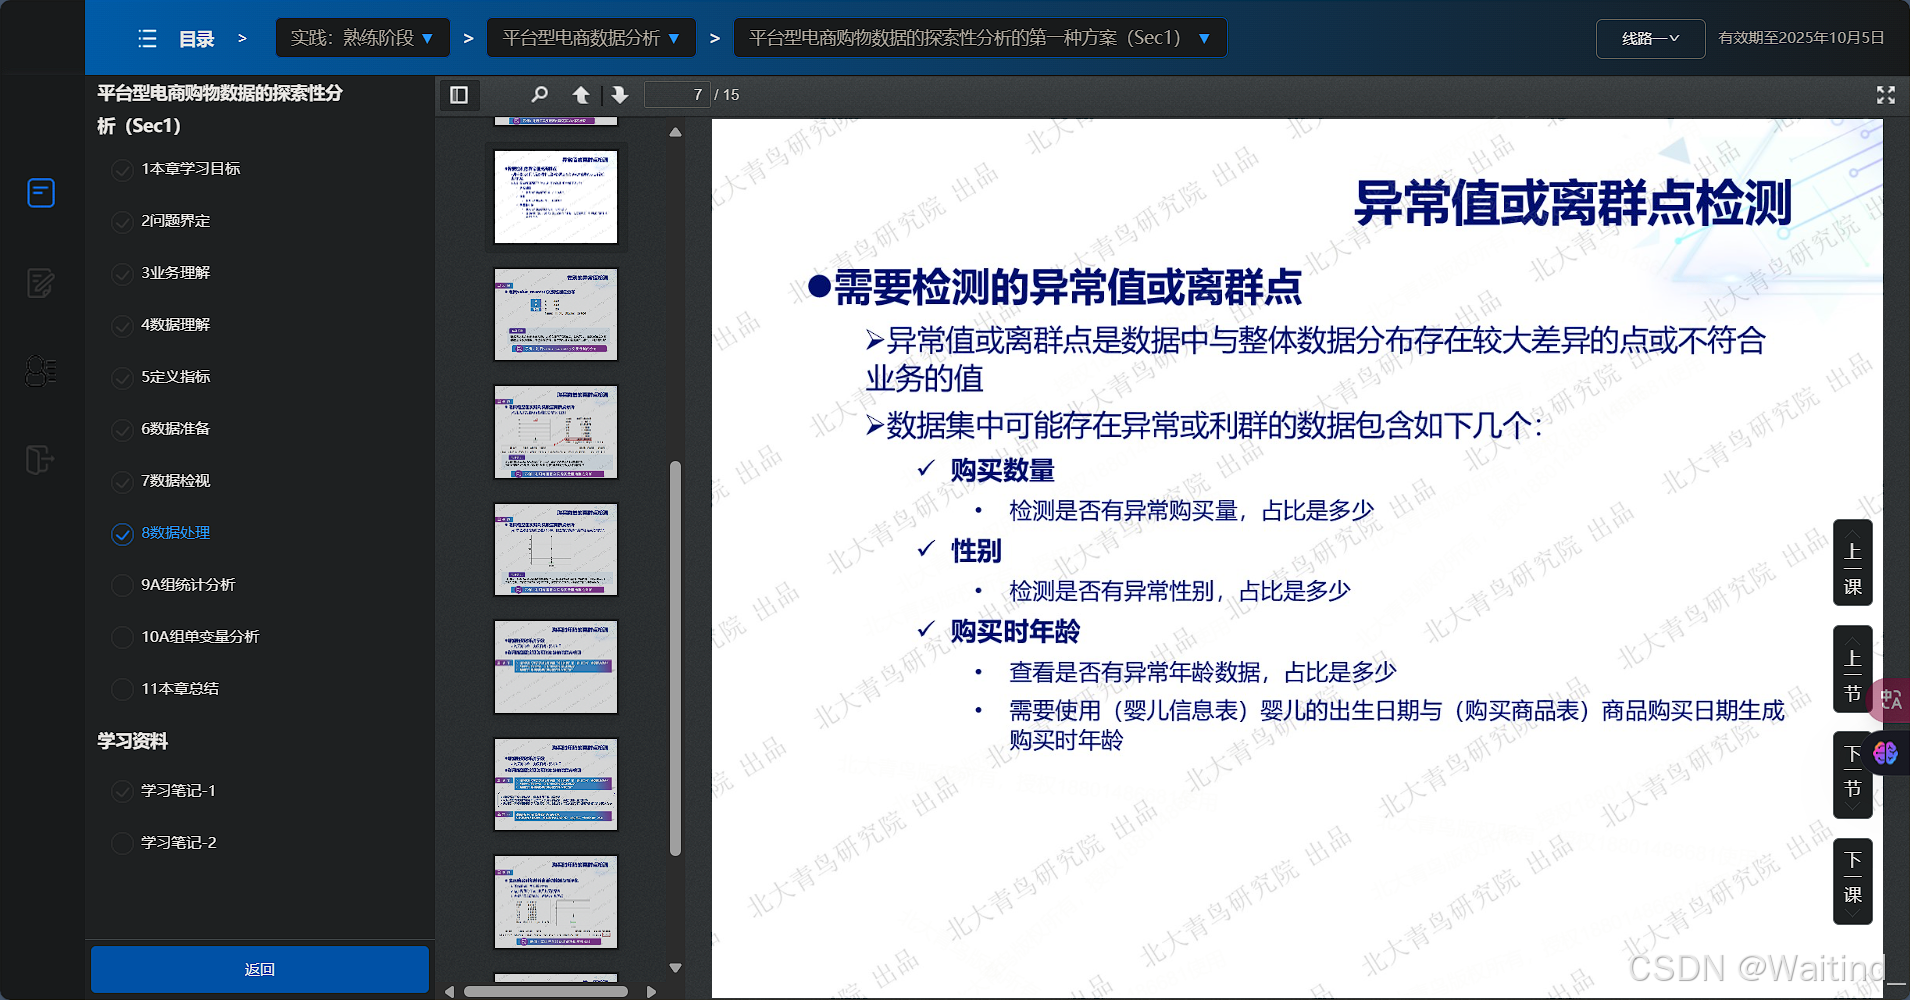Screen dimensions: 1910x1000
Task: Open the translate floating icon
Action: click(1891, 700)
